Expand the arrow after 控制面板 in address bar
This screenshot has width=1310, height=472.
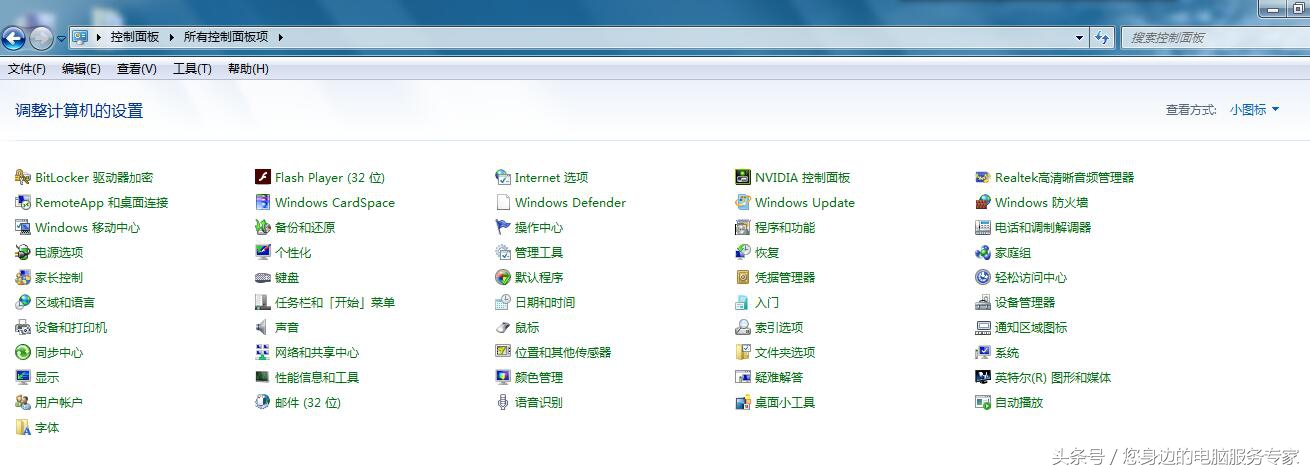171,37
